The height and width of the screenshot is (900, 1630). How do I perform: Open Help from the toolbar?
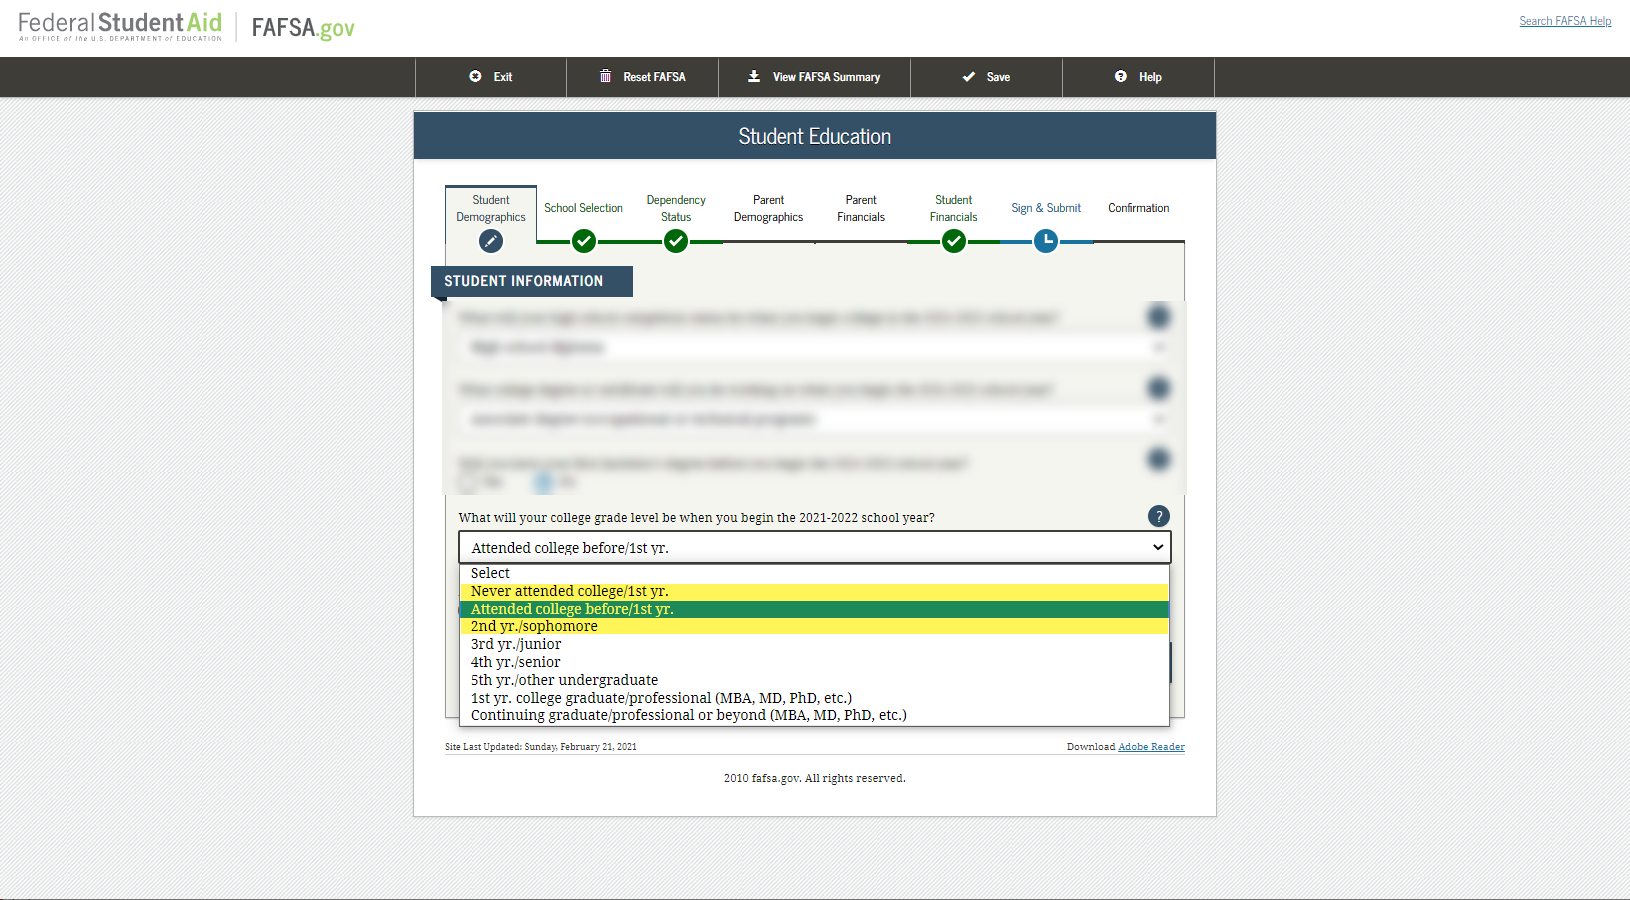click(1138, 77)
